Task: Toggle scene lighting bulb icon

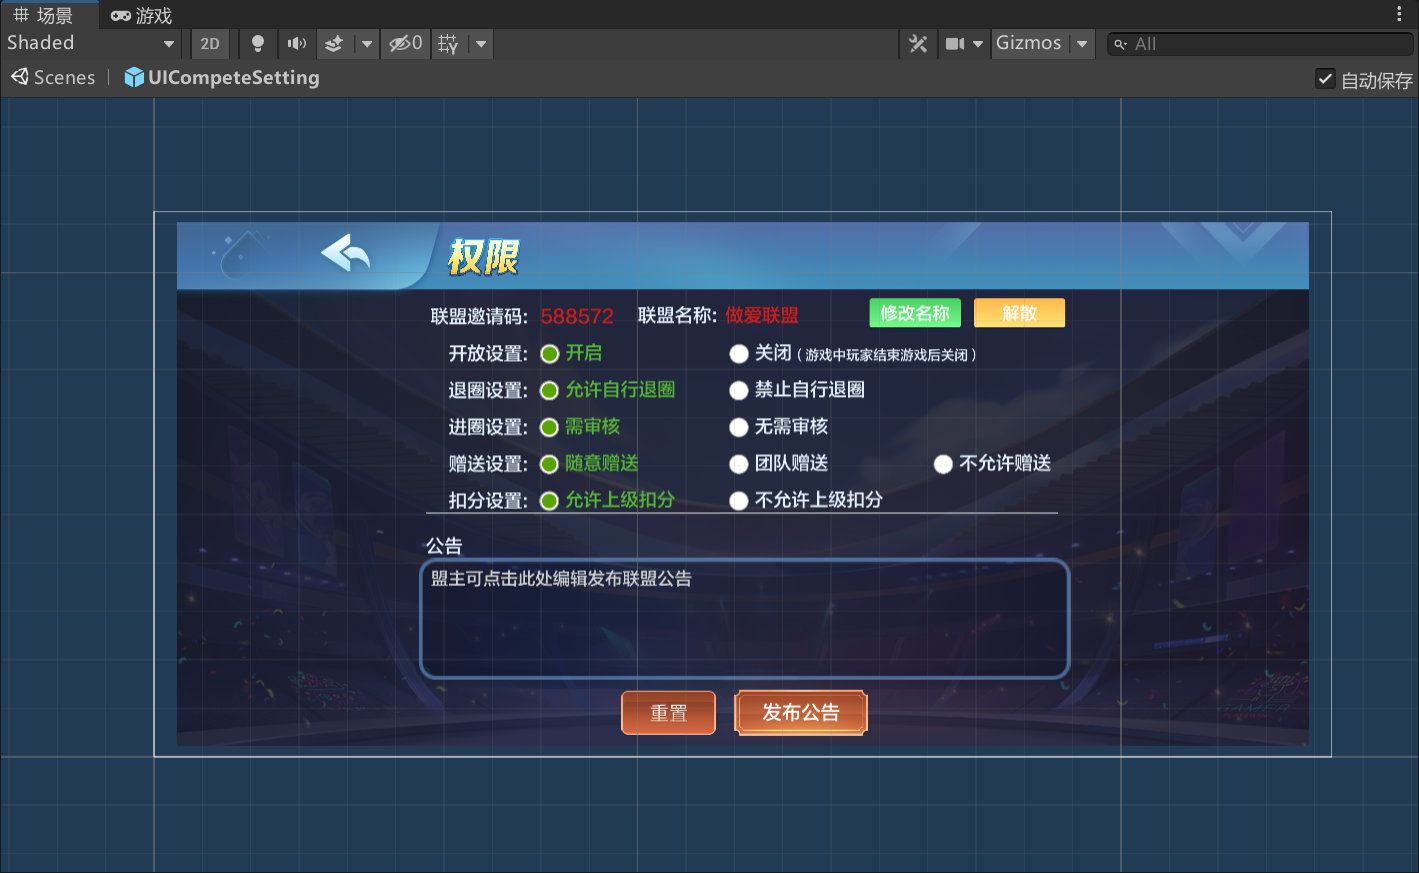Action: [258, 44]
